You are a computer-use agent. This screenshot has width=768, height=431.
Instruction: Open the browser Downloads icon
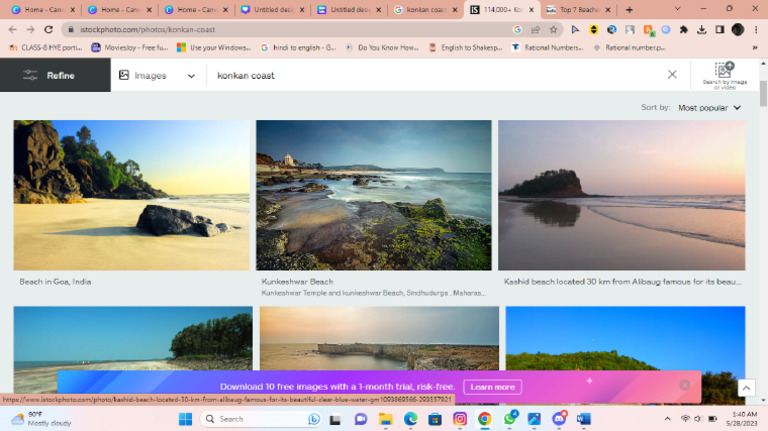point(701,30)
